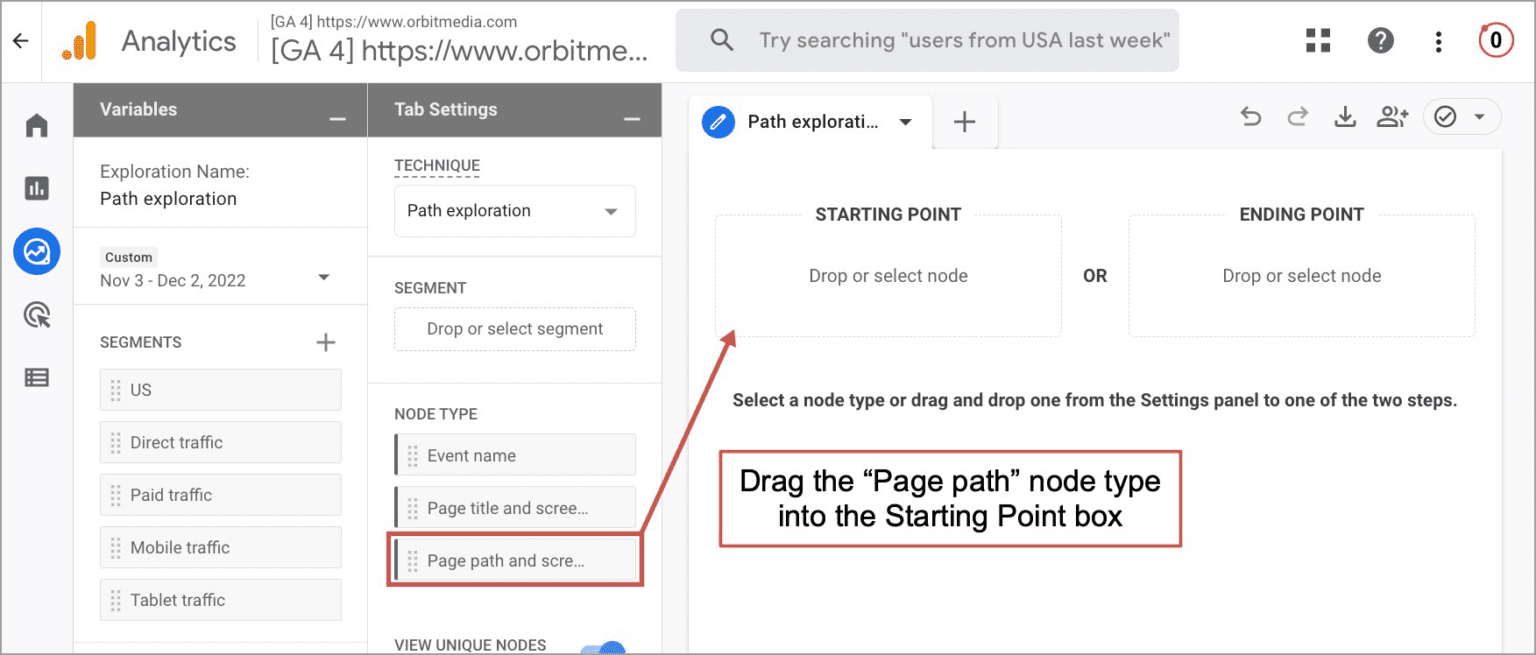Create a new exploration tab with plus
Screen dimensions: 1536x655
click(x=964, y=121)
